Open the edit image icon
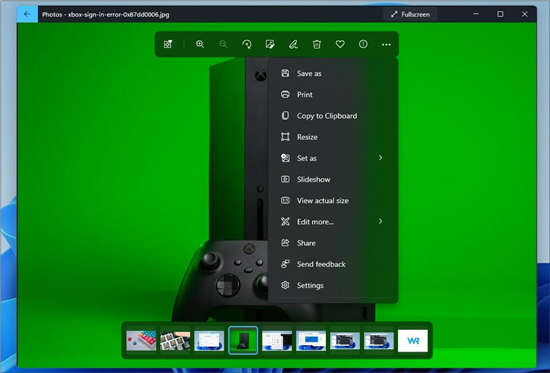The width and height of the screenshot is (550, 373). click(x=270, y=44)
